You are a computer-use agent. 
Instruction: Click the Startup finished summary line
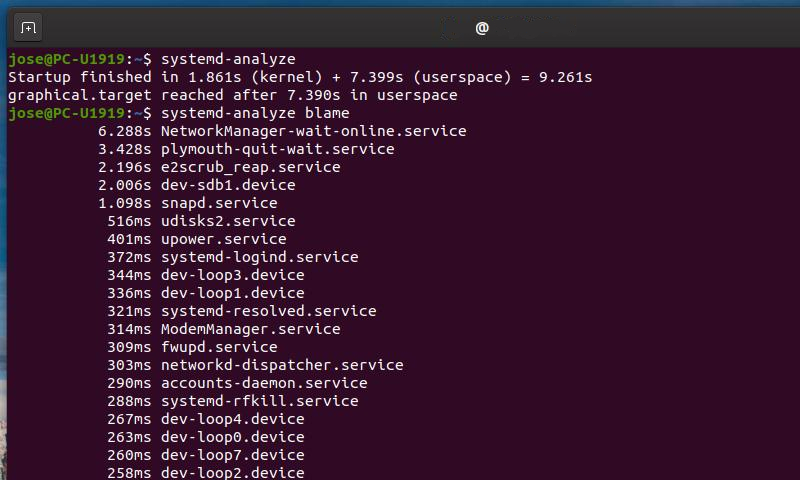[x=300, y=77]
